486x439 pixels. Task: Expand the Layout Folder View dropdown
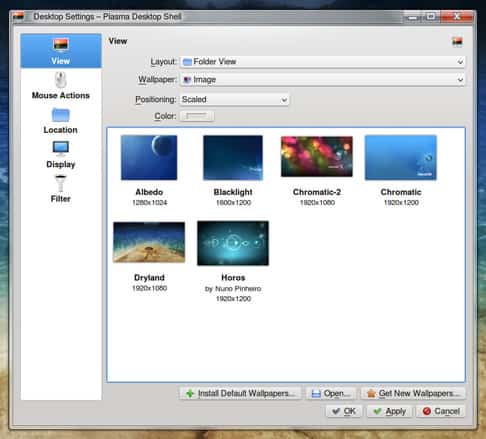pyautogui.click(x=322, y=62)
